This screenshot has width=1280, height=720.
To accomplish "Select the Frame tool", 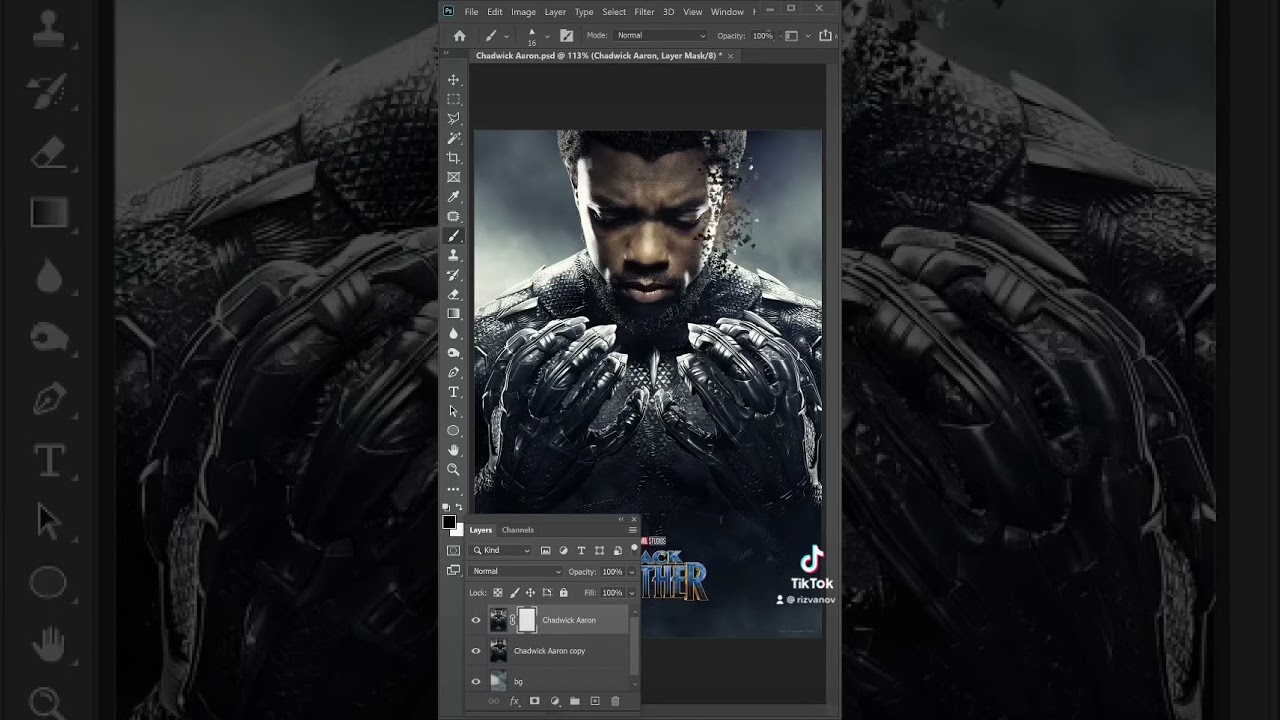I will point(453,177).
